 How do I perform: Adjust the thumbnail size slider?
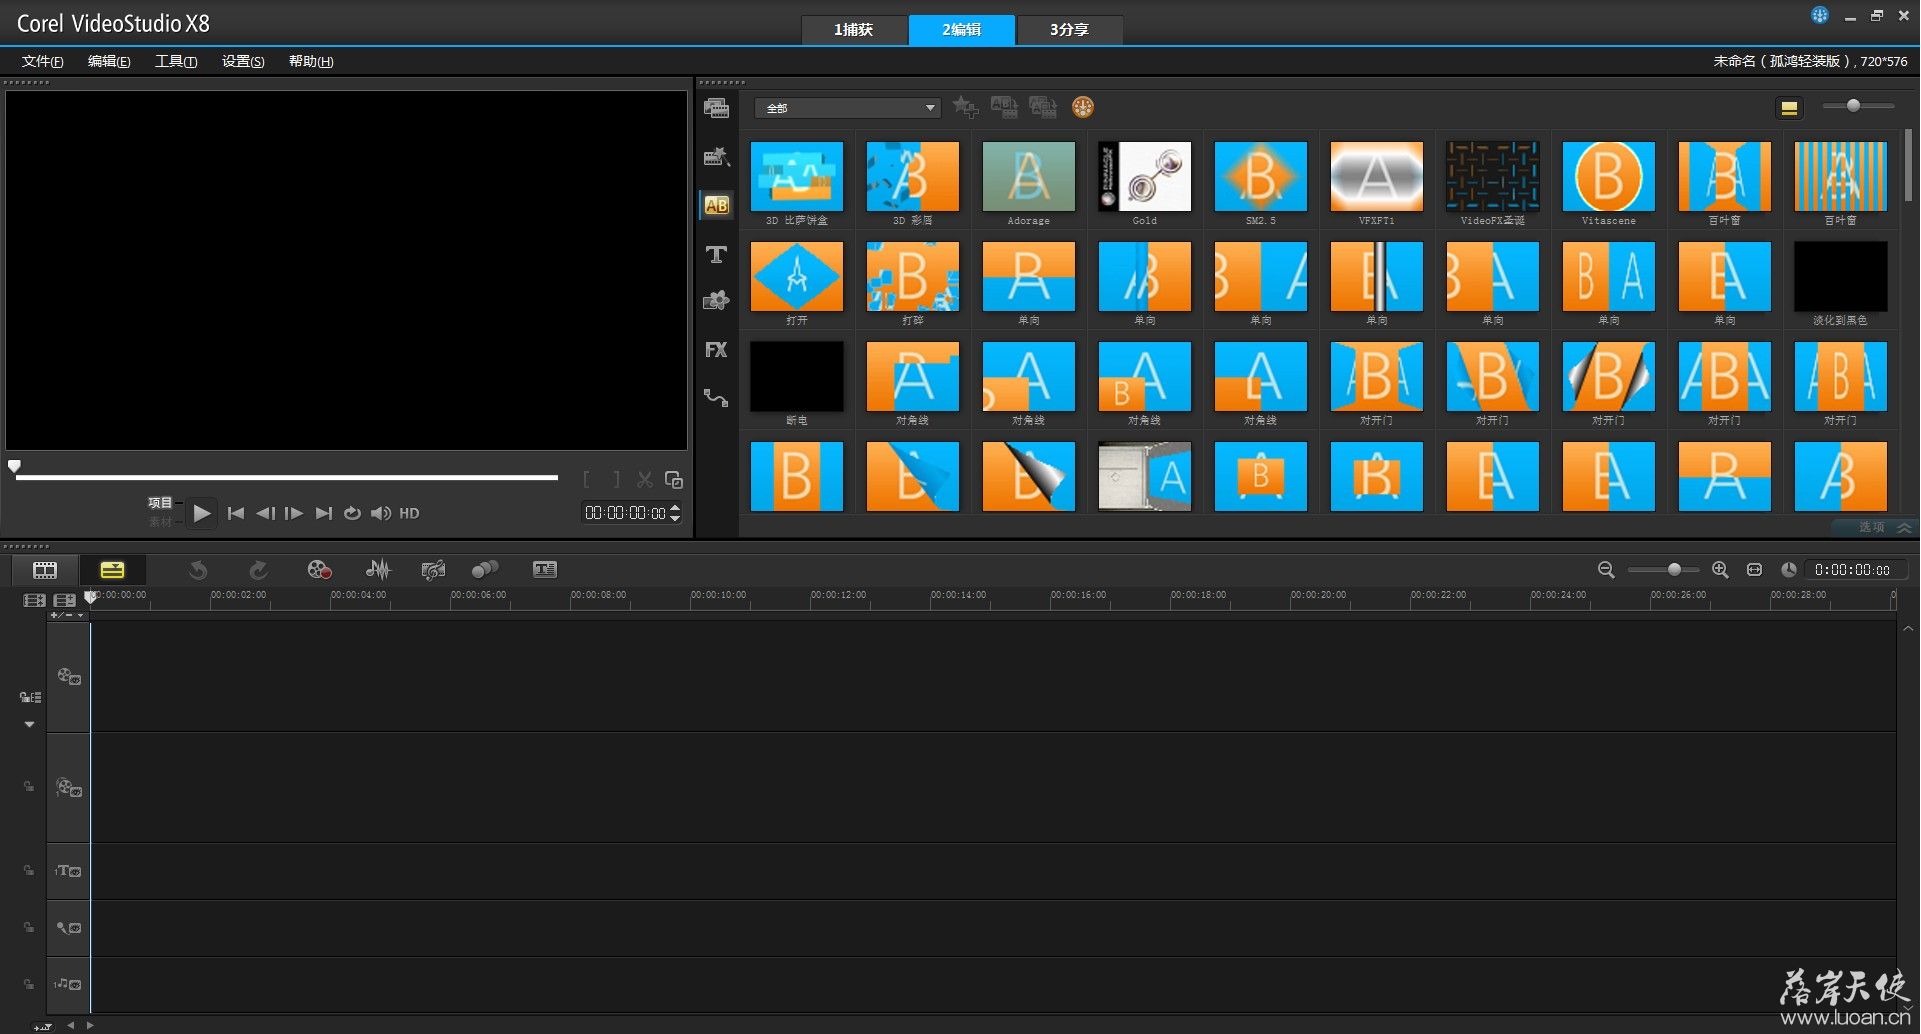(1858, 106)
